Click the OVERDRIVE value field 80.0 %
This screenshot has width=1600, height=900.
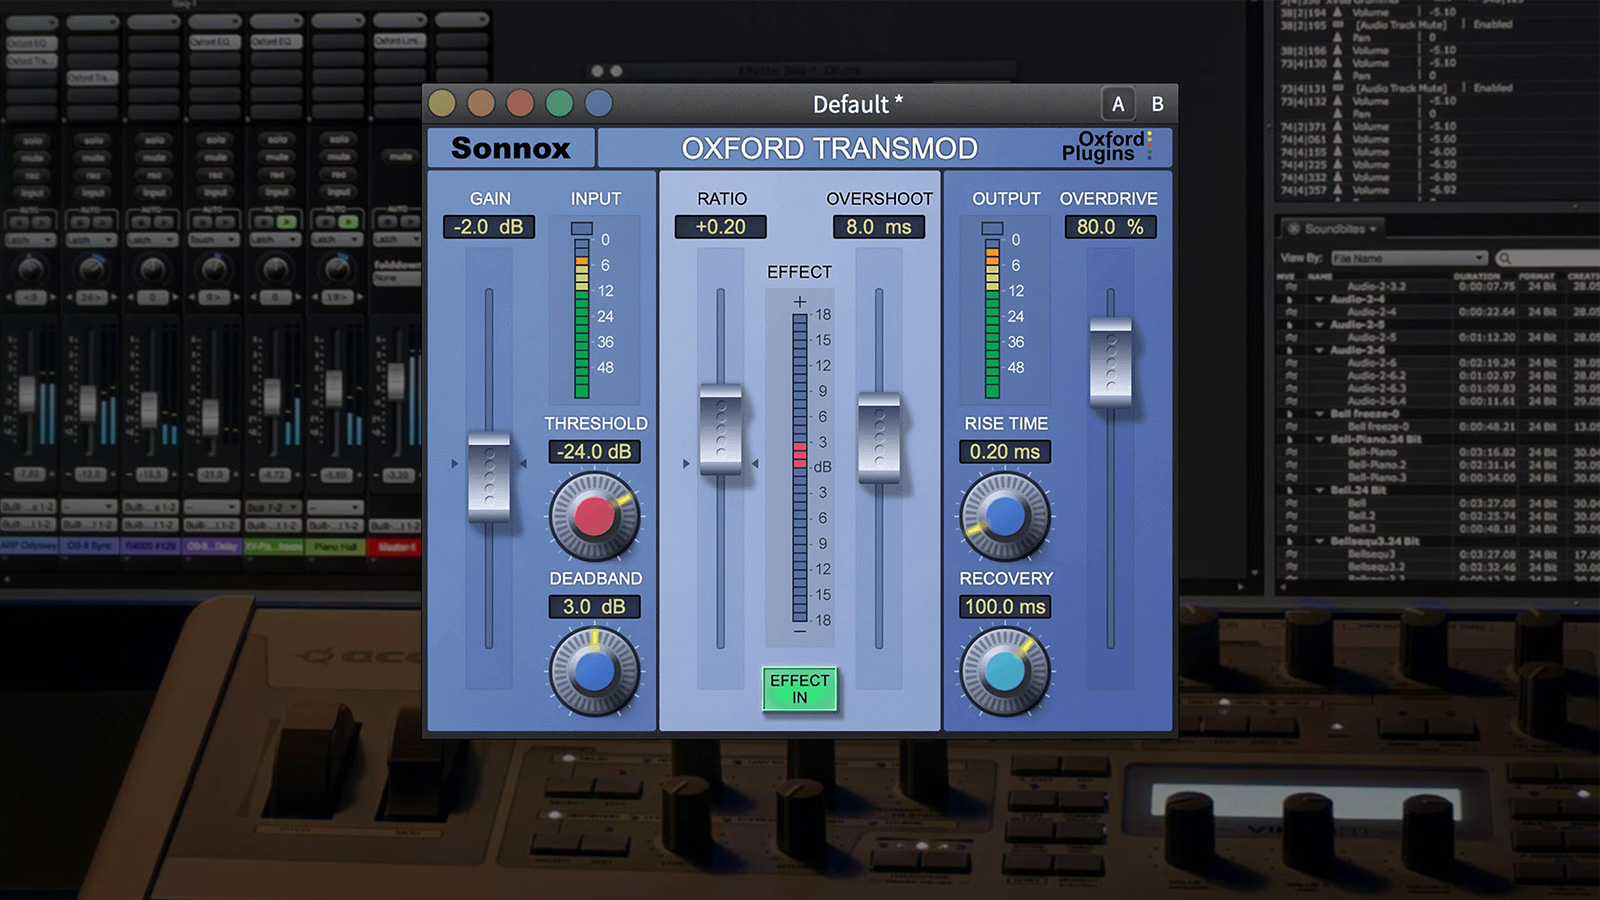point(1110,227)
